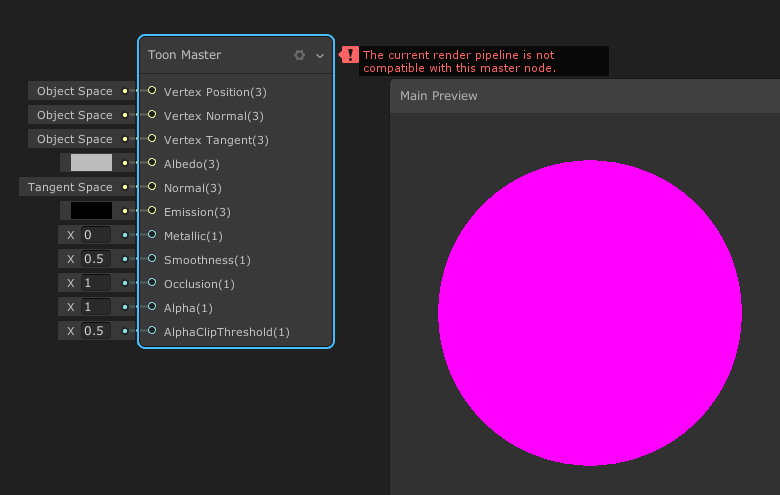Click the Normal(3) input port
780x495 pixels.
tap(152, 187)
